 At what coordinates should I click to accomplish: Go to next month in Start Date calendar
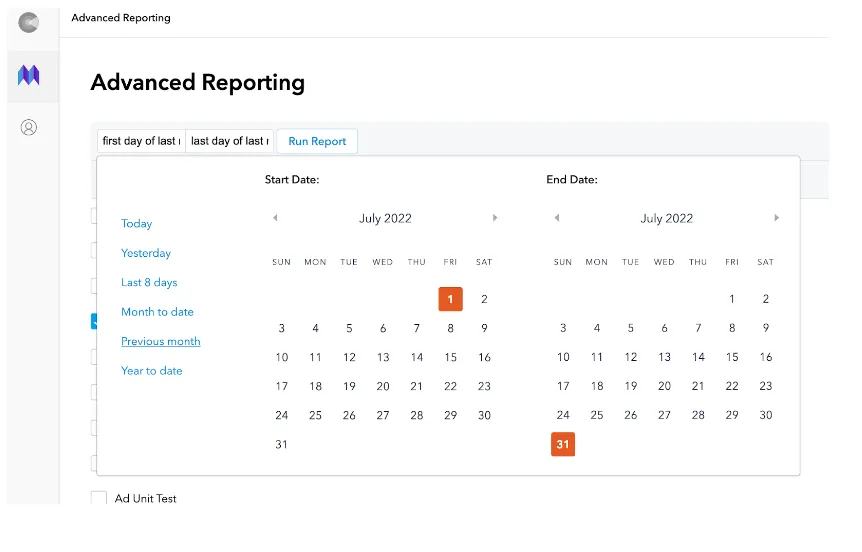point(495,218)
